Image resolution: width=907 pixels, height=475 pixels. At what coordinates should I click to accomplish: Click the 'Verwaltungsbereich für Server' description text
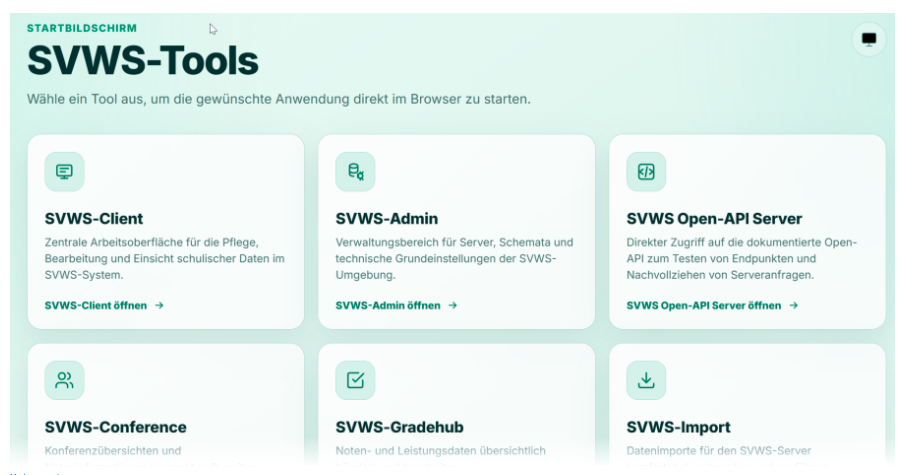point(455,259)
